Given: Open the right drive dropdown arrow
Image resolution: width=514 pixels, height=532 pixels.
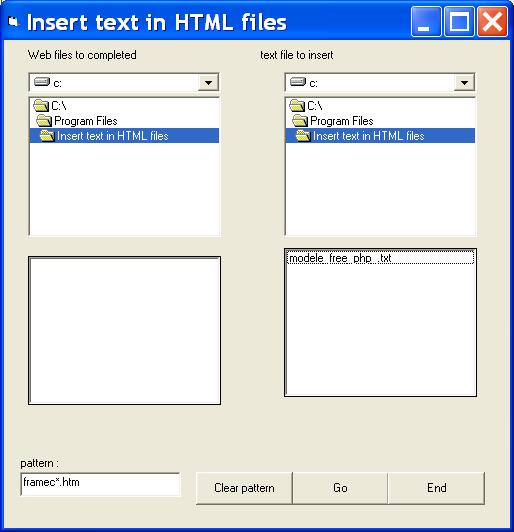Looking at the screenshot, I should (x=464, y=82).
